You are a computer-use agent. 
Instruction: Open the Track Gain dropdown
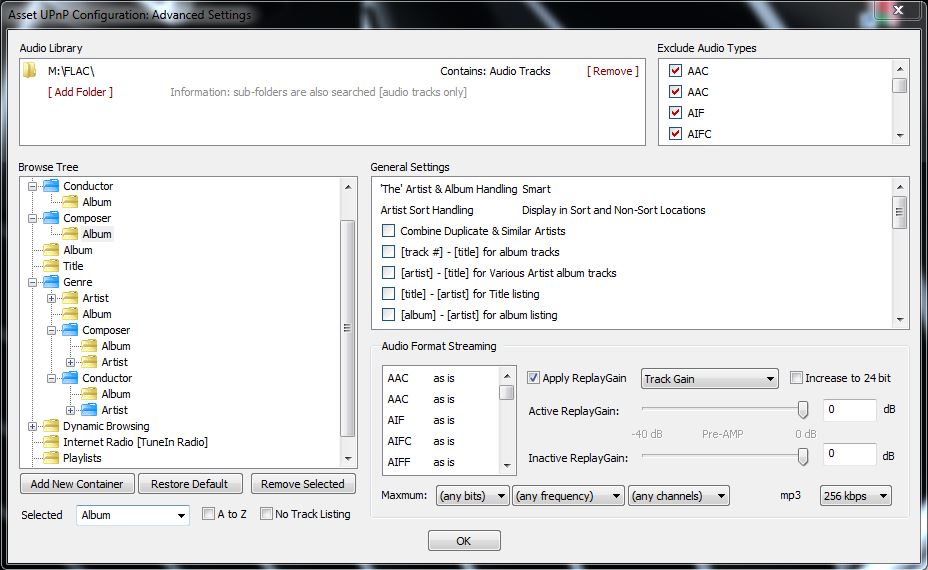[x=709, y=379]
